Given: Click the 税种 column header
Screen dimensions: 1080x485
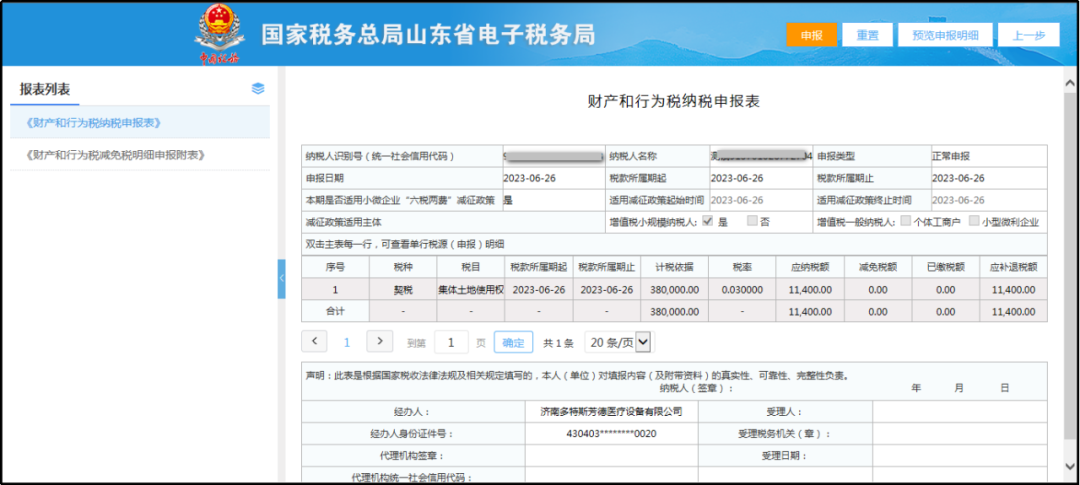Looking at the screenshot, I should click(x=403, y=267).
